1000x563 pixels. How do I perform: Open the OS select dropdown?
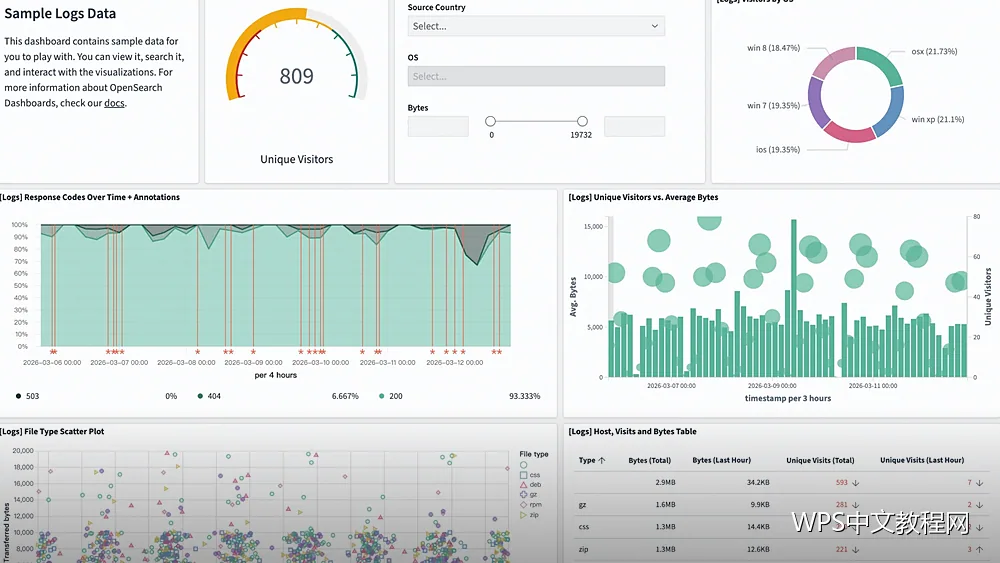tap(536, 77)
